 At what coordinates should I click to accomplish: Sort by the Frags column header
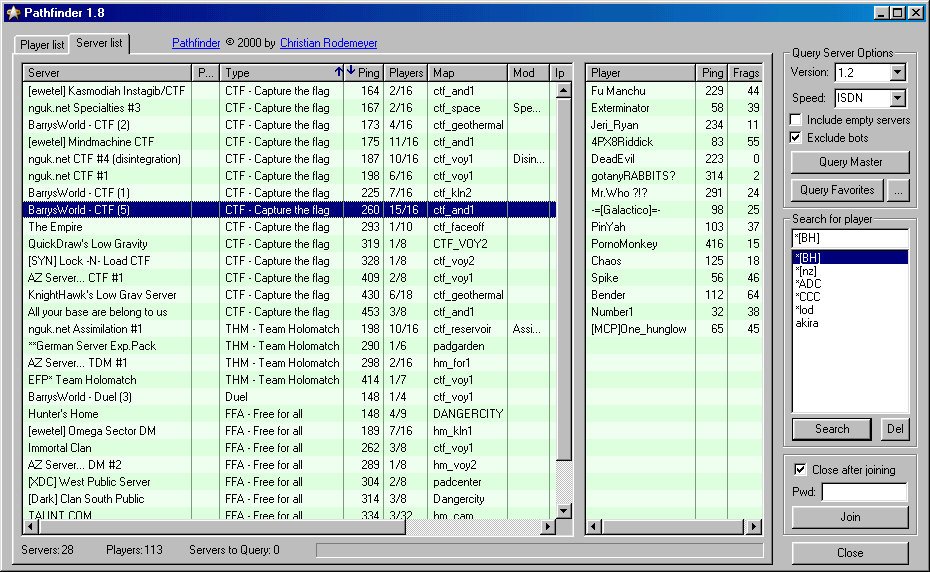coord(745,72)
